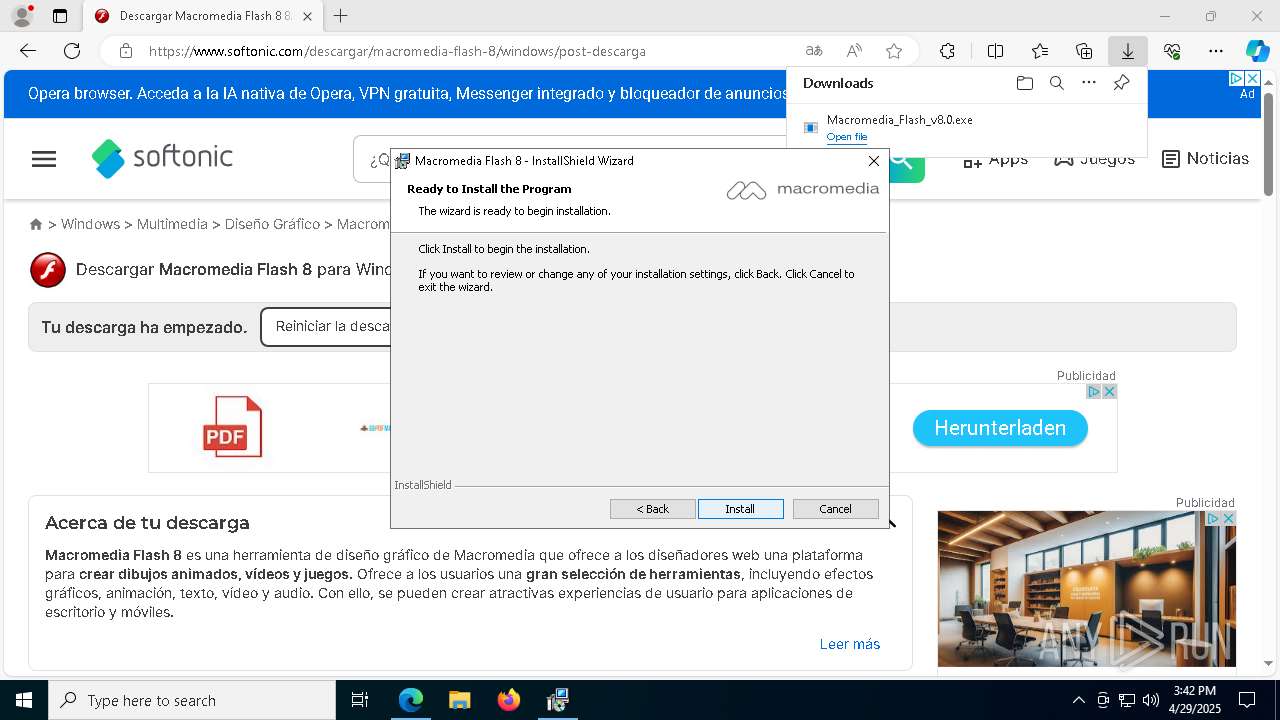Open Favorites list icon
The image size is (1280, 720).
(x=1040, y=51)
